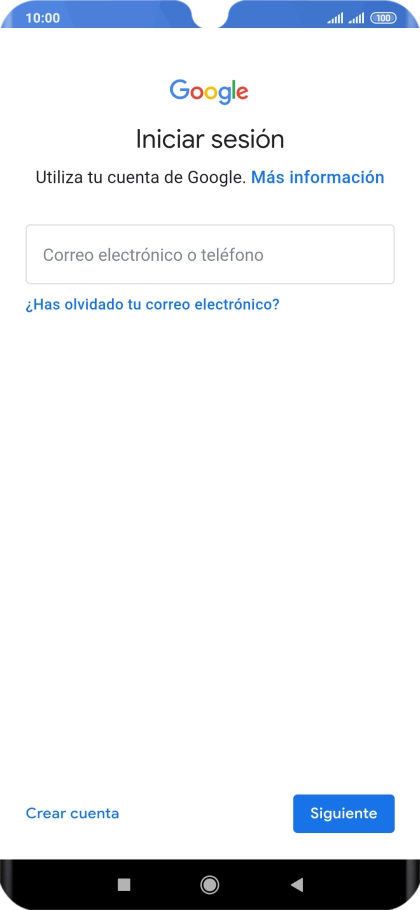Click the blue Siguiente button
Image resolution: width=420 pixels, height=910 pixels.
click(x=343, y=814)
